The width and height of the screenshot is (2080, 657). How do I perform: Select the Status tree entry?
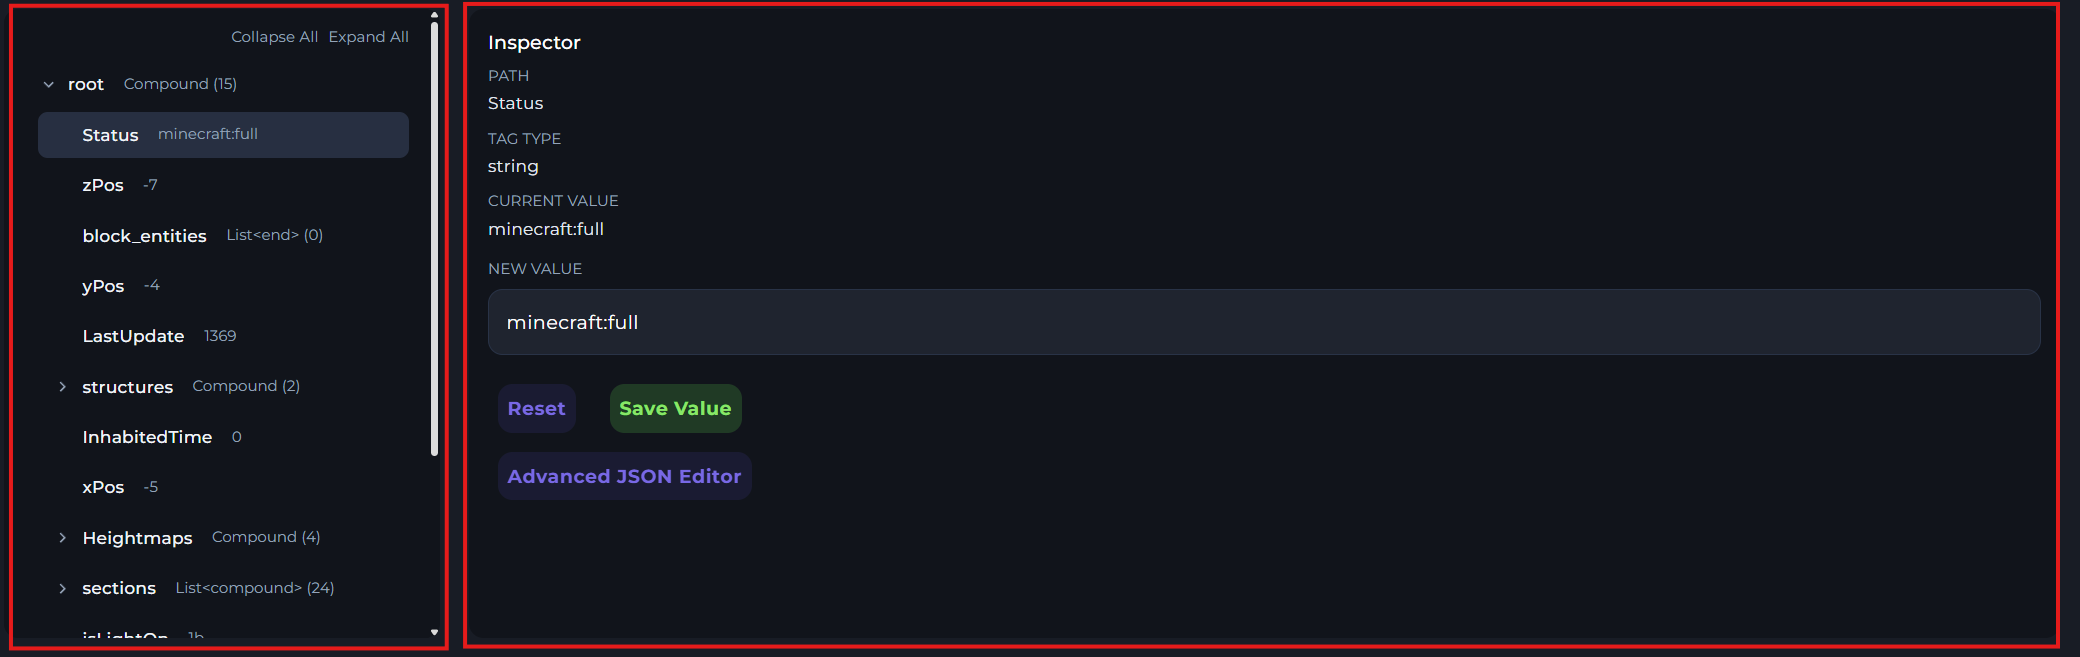coord(111,135)
